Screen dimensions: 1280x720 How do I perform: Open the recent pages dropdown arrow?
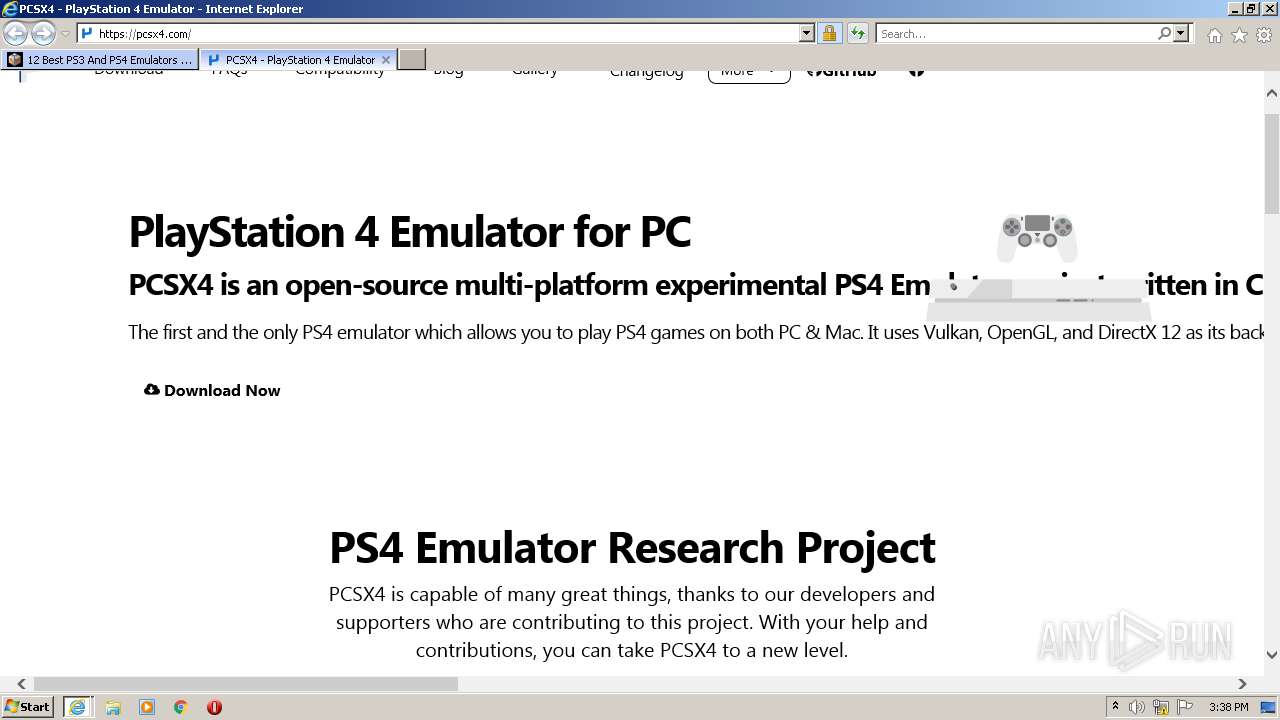[x=65, y=34]
